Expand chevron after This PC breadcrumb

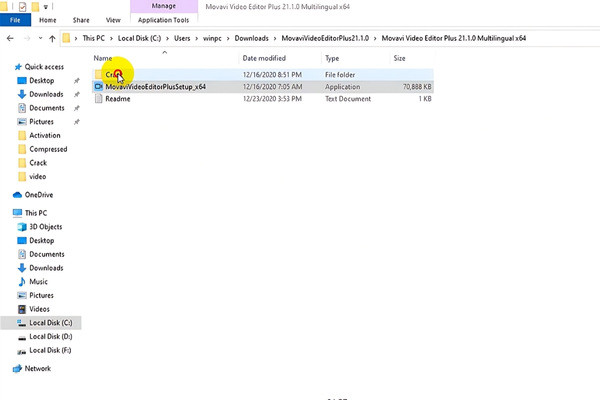(111, 38)
